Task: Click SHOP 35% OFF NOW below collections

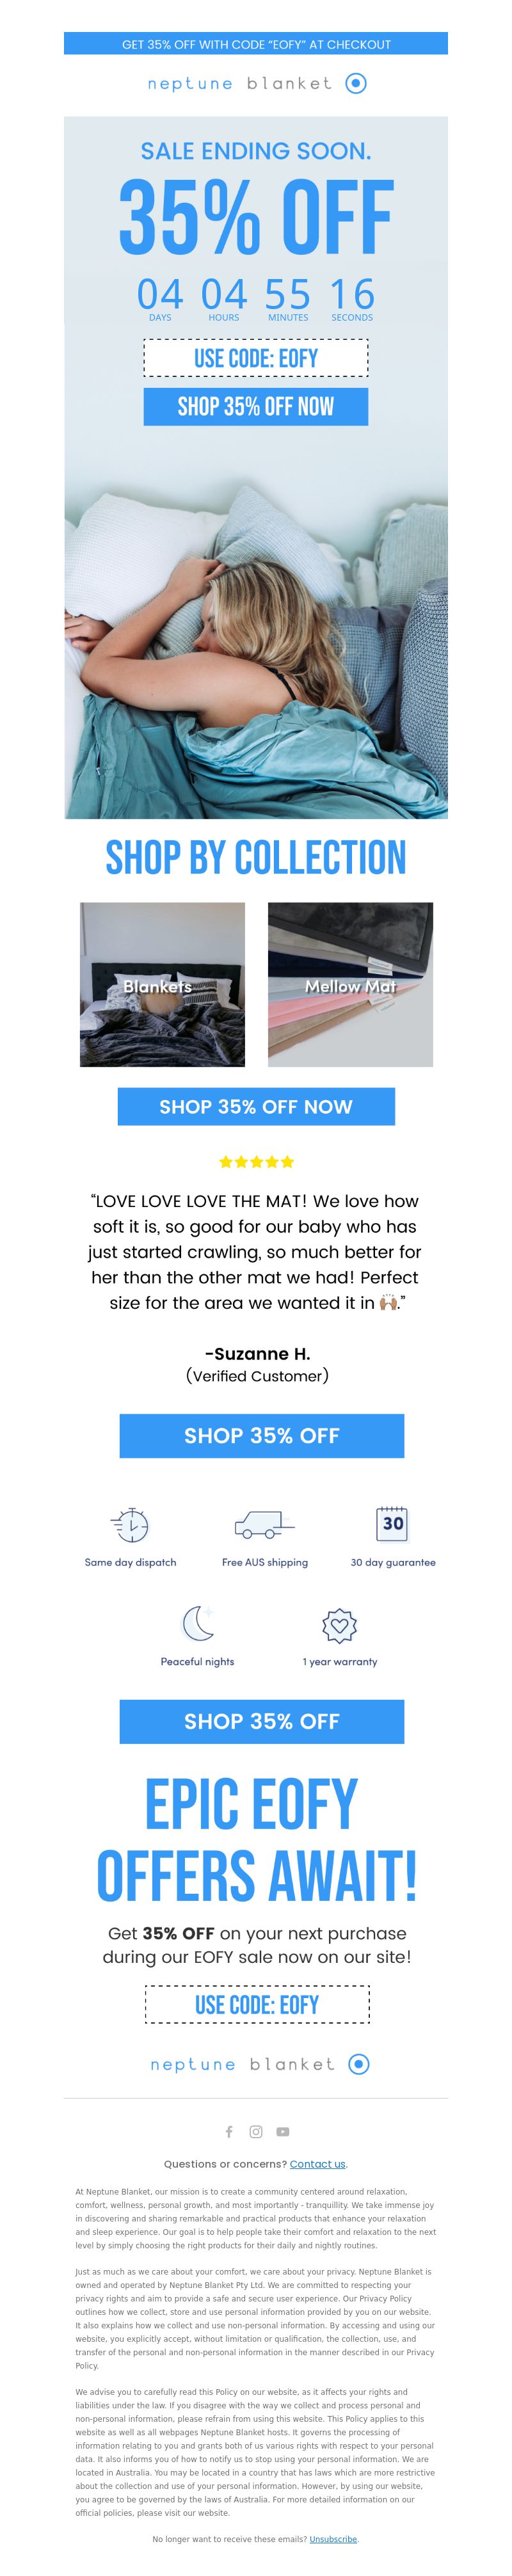Action: point(256,1106)
